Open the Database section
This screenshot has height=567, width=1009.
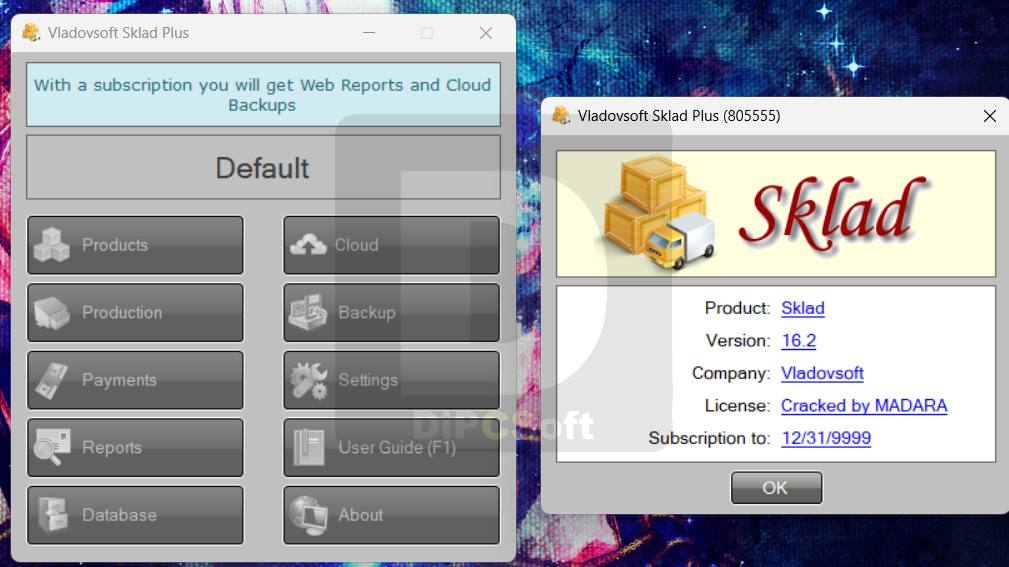pyautogui.click(x=135, y=515)
